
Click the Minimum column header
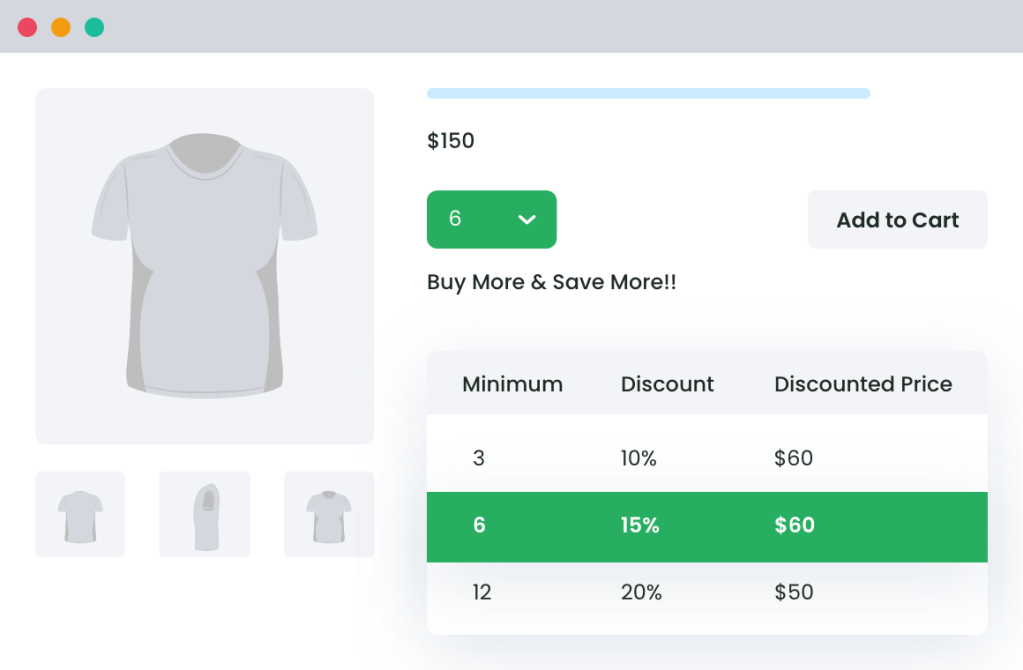(x=512, y=384)
